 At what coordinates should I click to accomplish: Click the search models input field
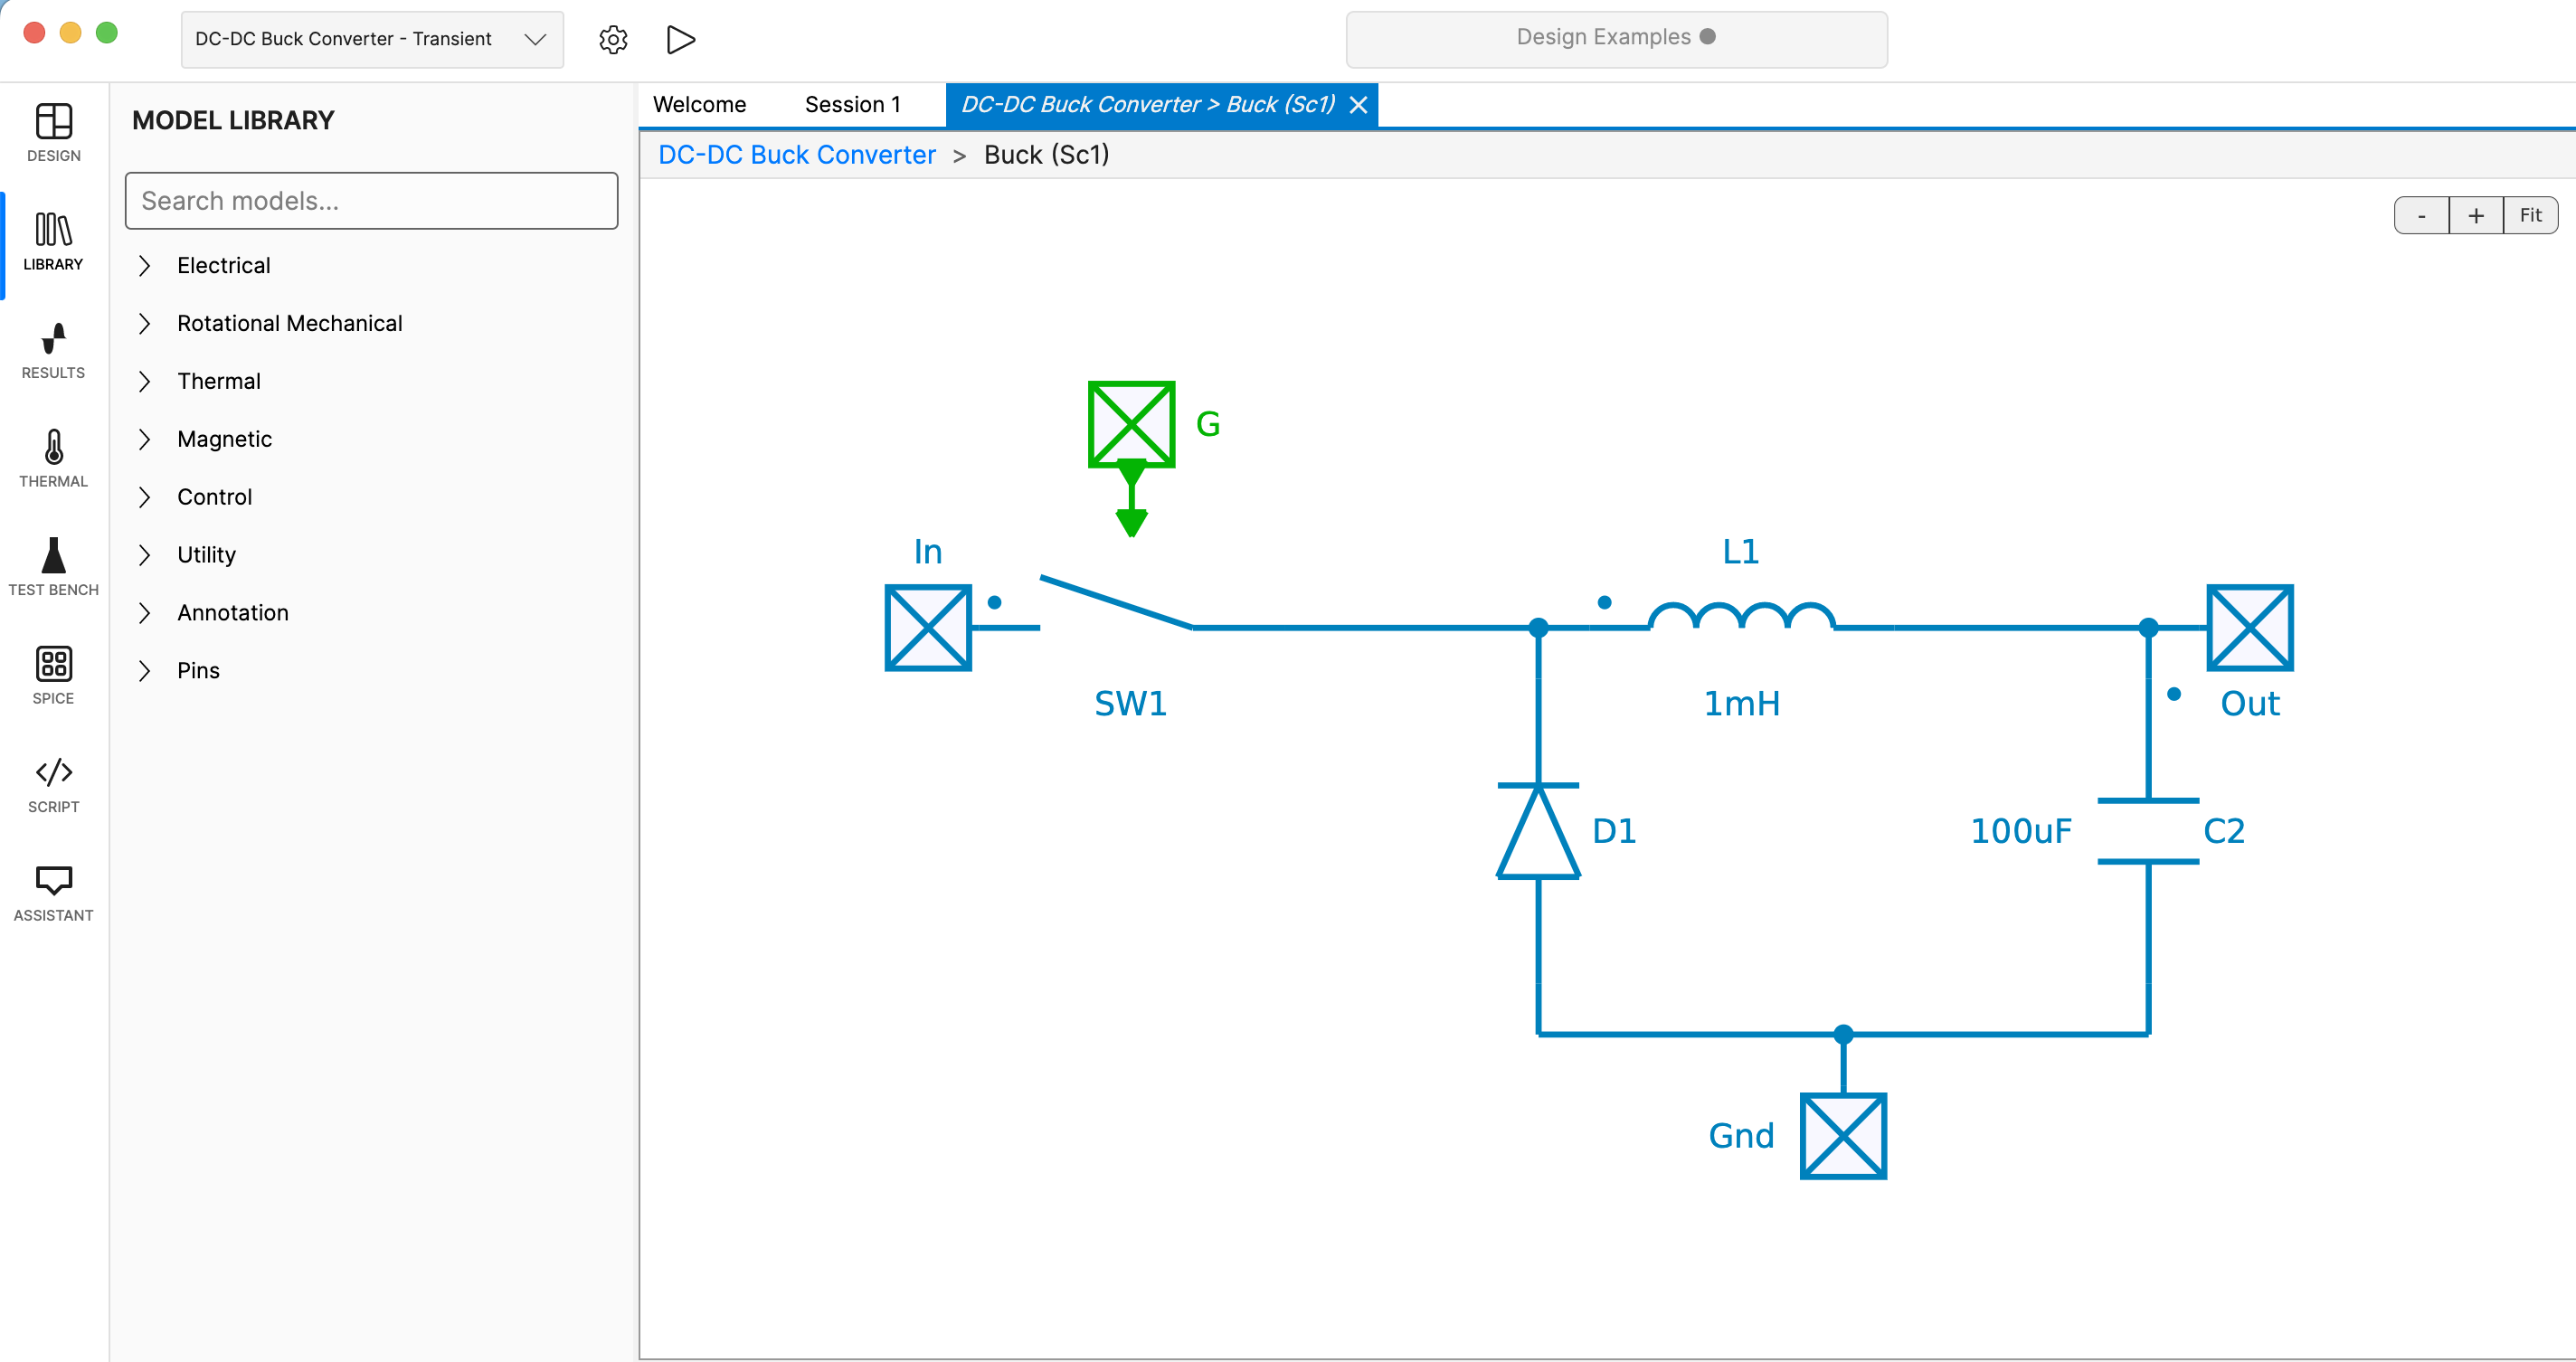click(x=371, y=201)
